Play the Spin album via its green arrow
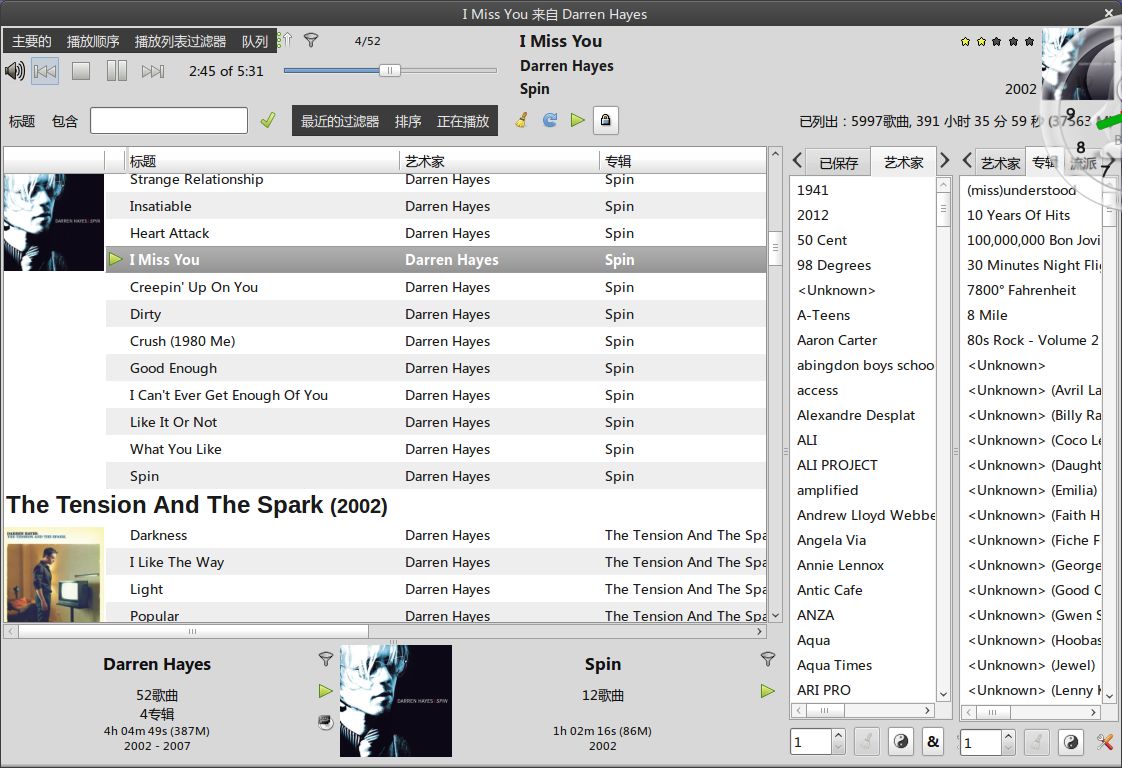 click(768, 691)
